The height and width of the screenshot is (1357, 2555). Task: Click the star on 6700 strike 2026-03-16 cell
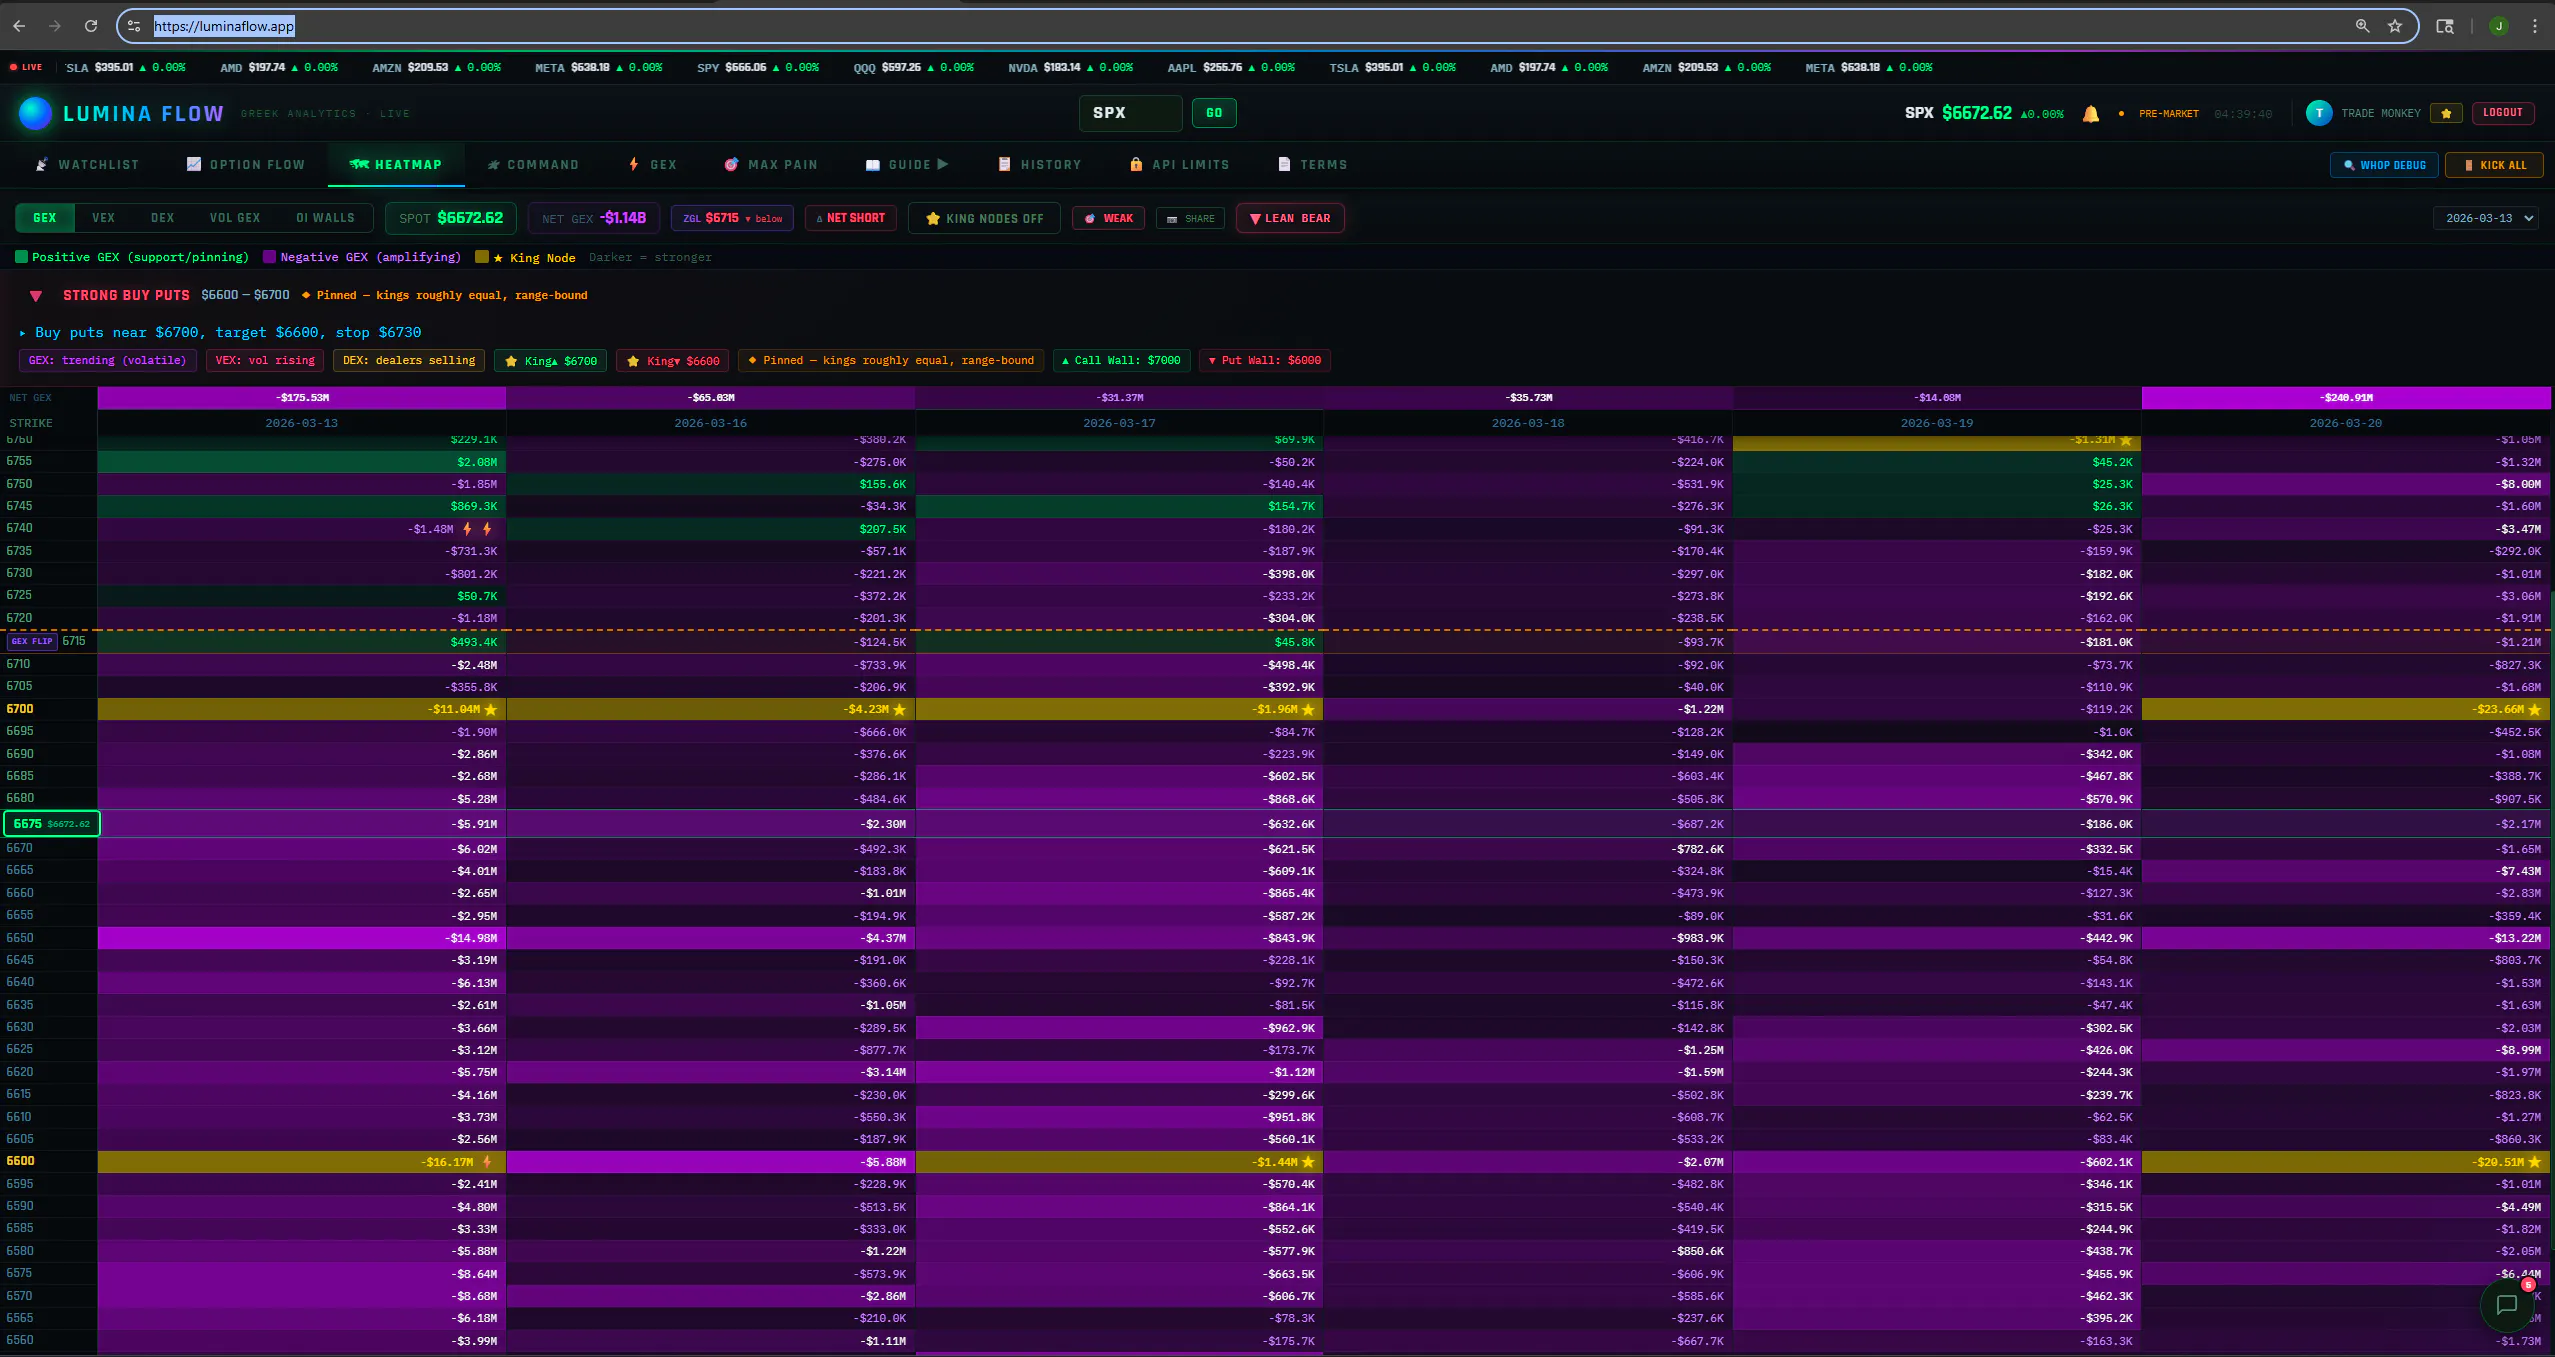[900, 709]
